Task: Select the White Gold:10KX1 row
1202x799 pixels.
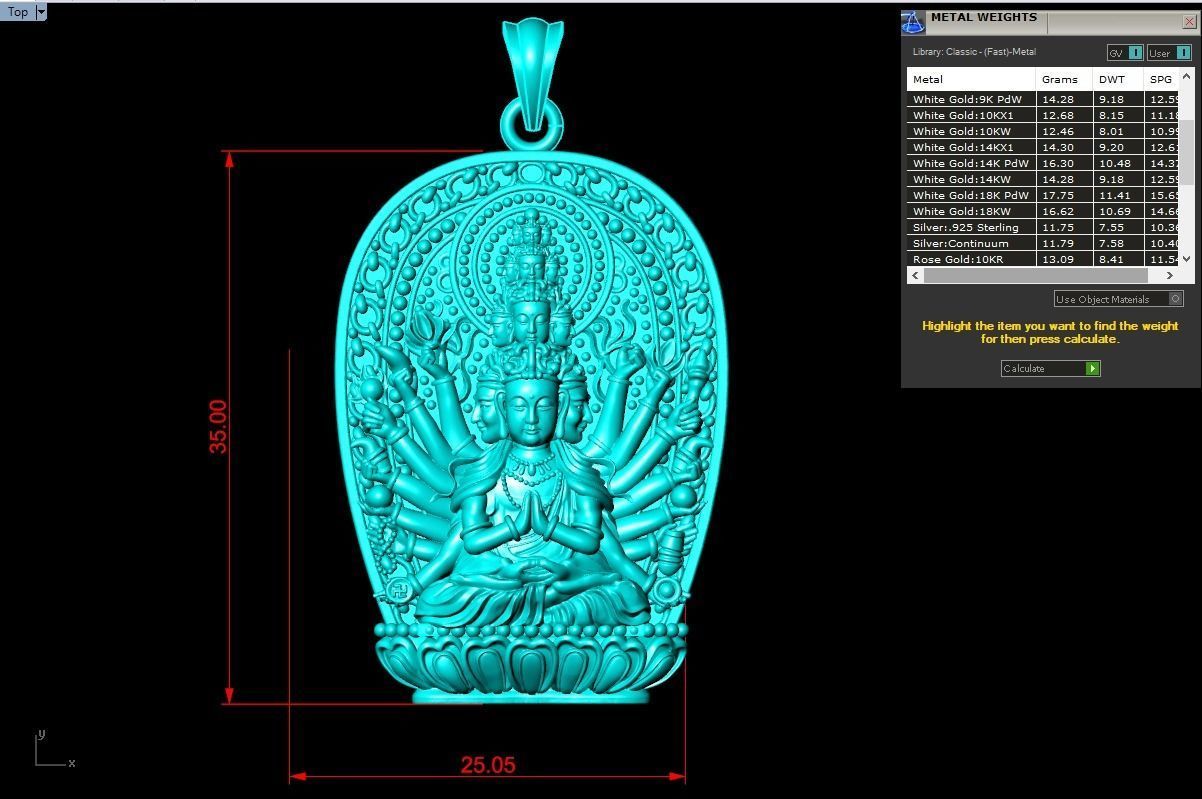Action: (x=1044, y=115)
